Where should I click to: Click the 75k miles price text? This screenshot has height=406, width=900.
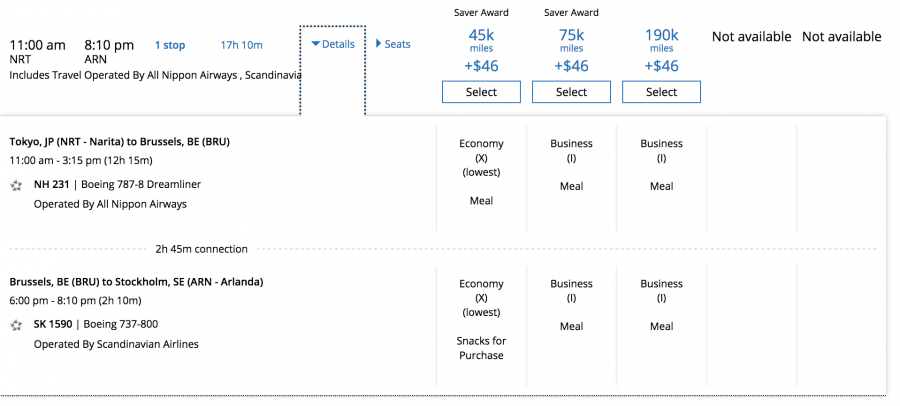click(571, 36)
